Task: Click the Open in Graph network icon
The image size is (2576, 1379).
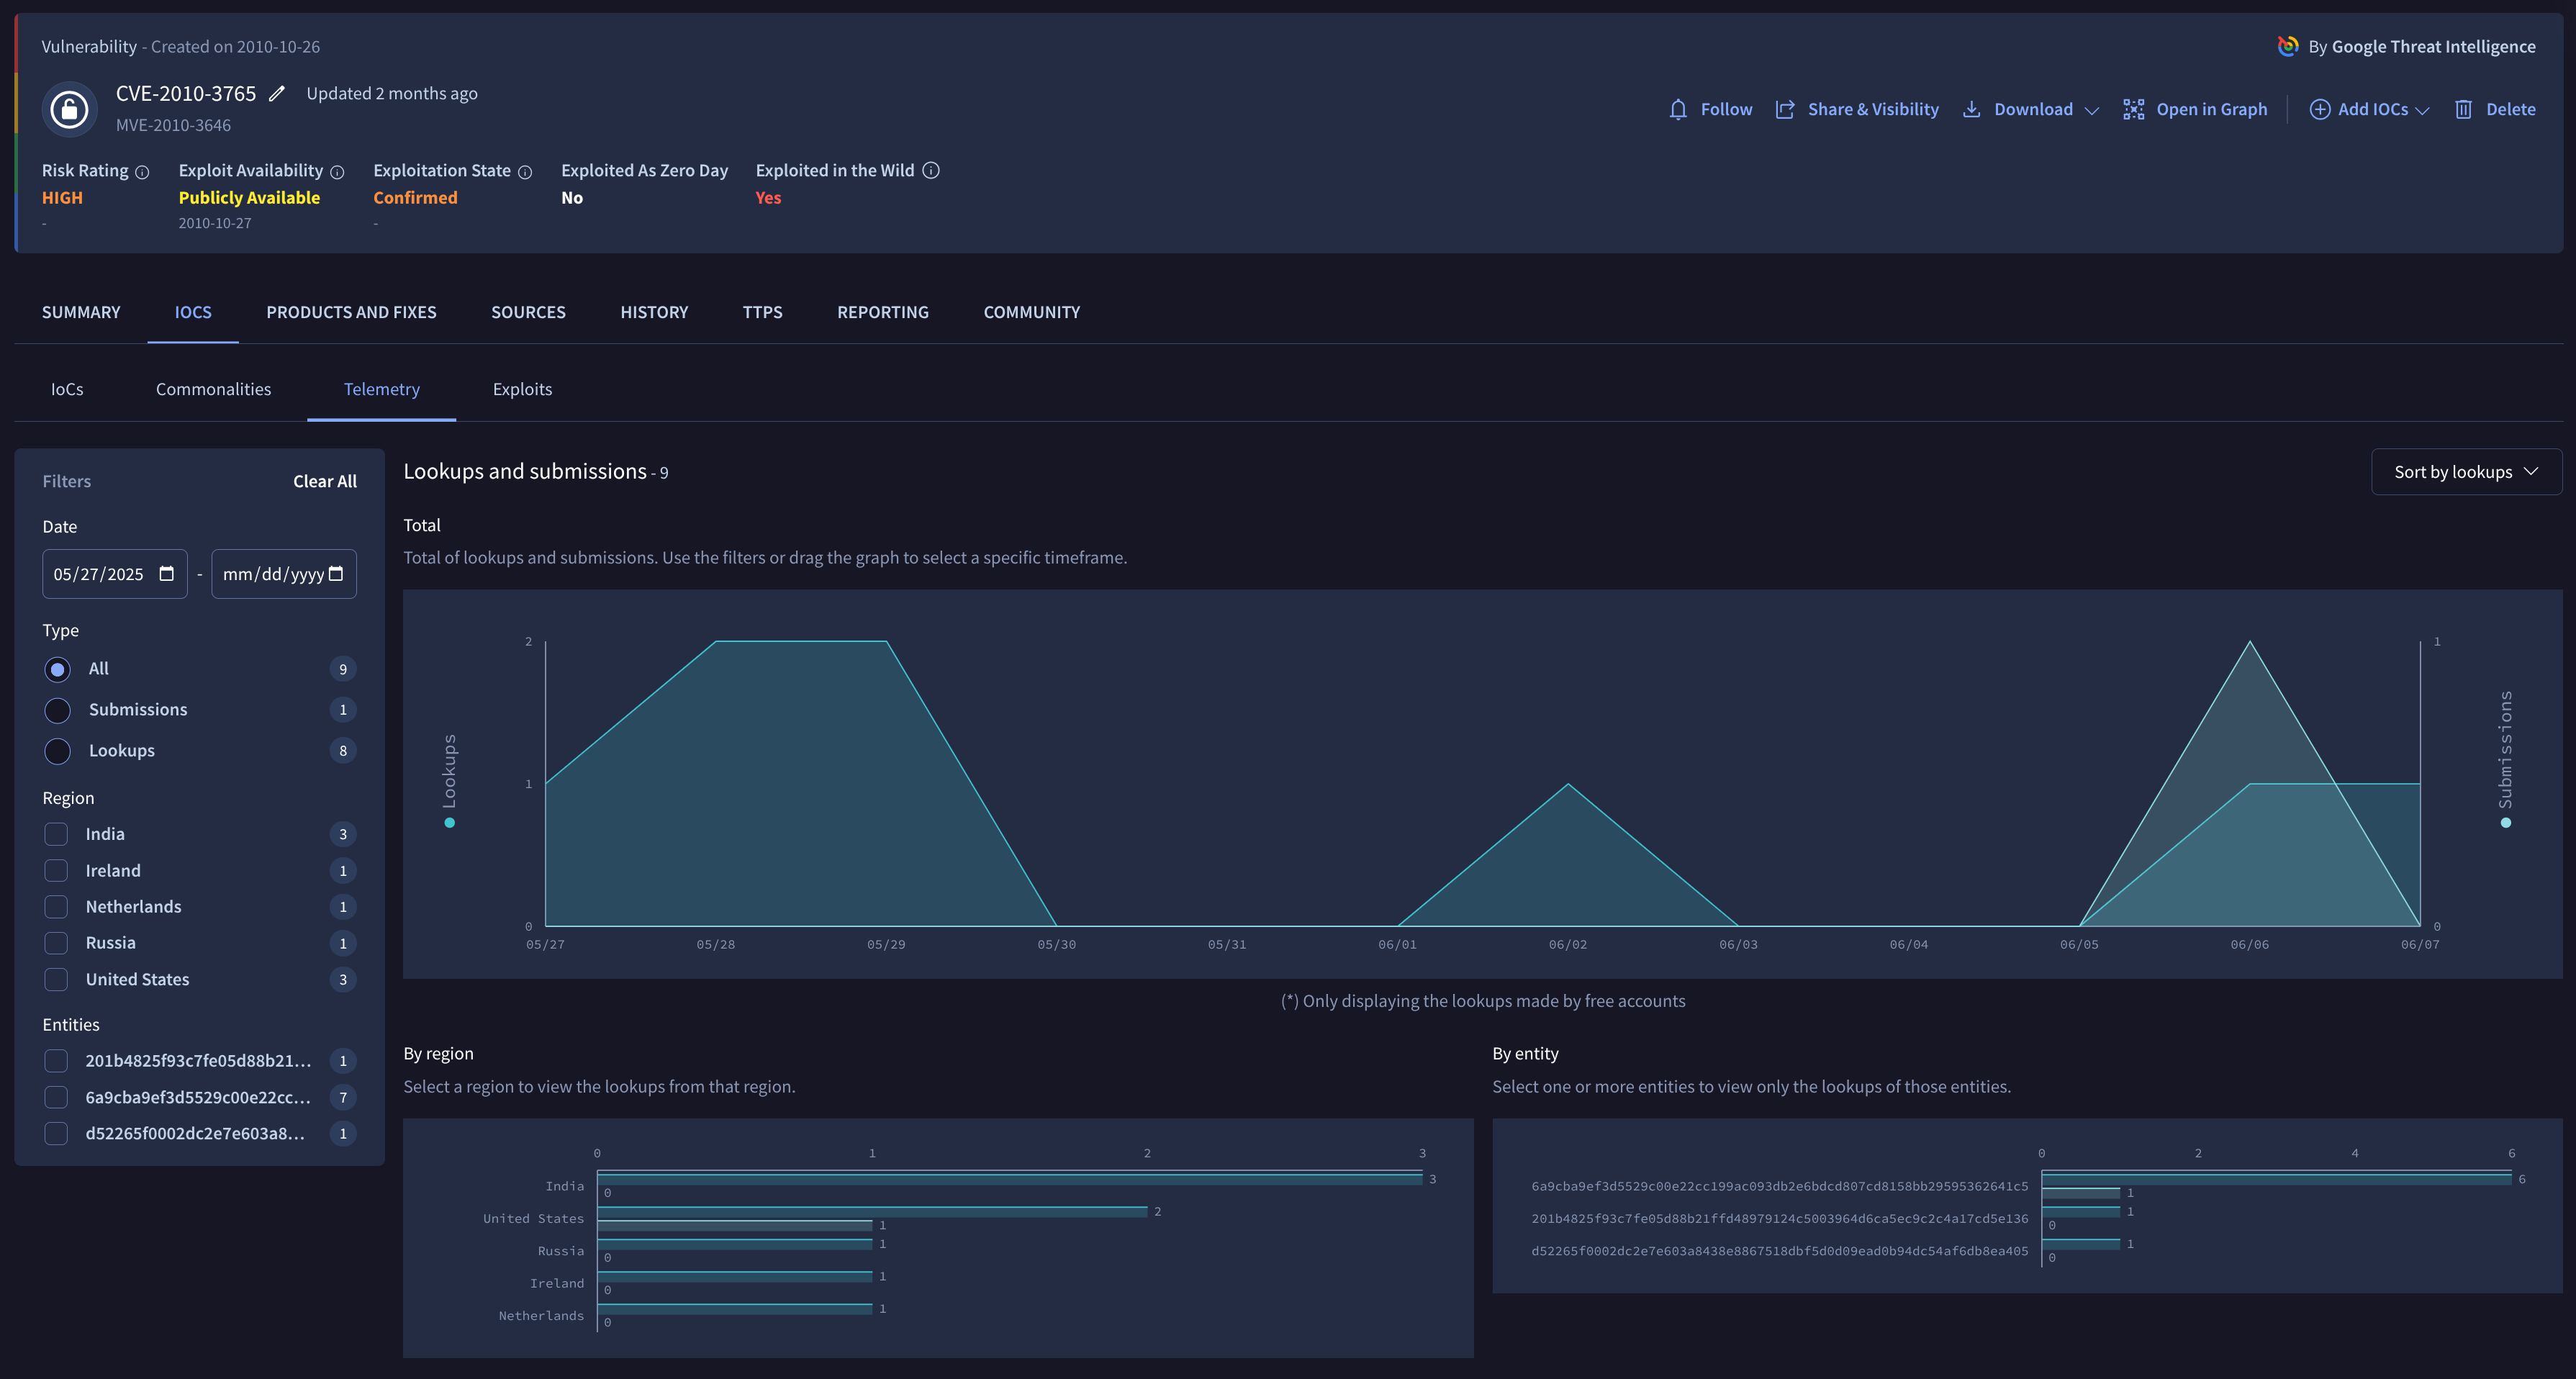Action: [2133, 110]
